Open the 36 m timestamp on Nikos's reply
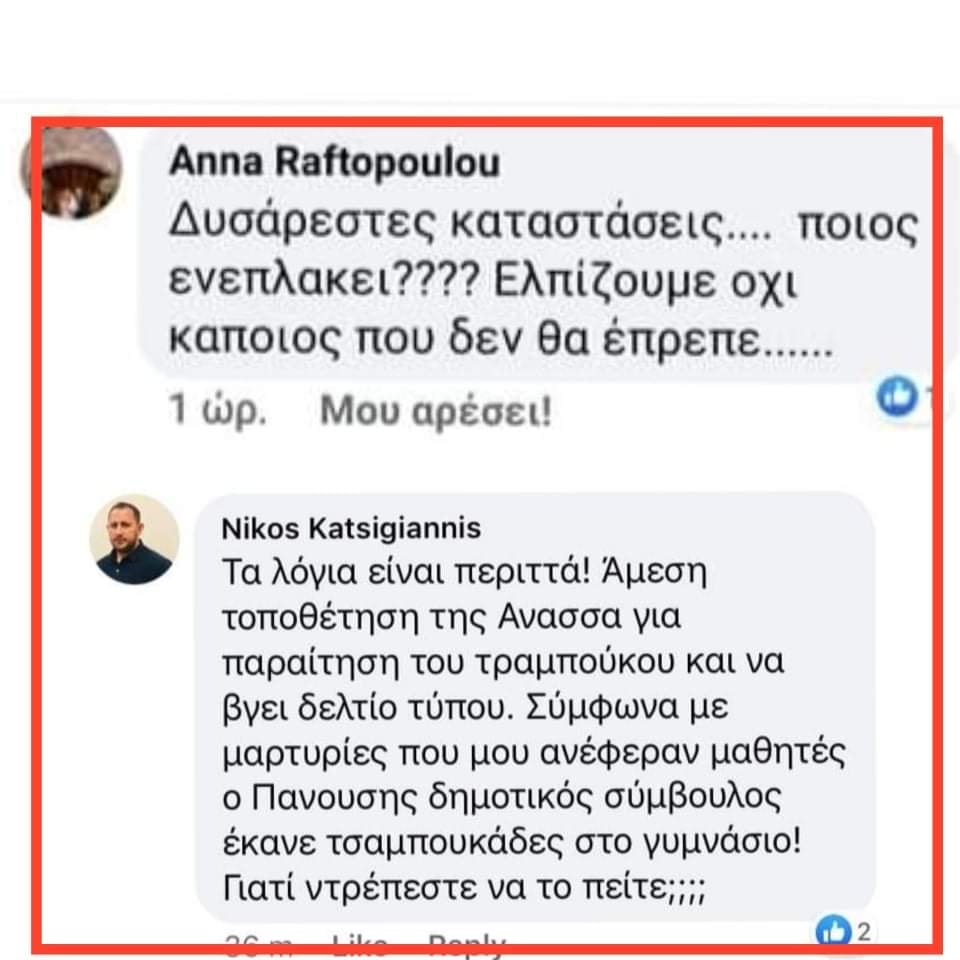This screenshot has width=960, height=960. click(x=258, y=945)
